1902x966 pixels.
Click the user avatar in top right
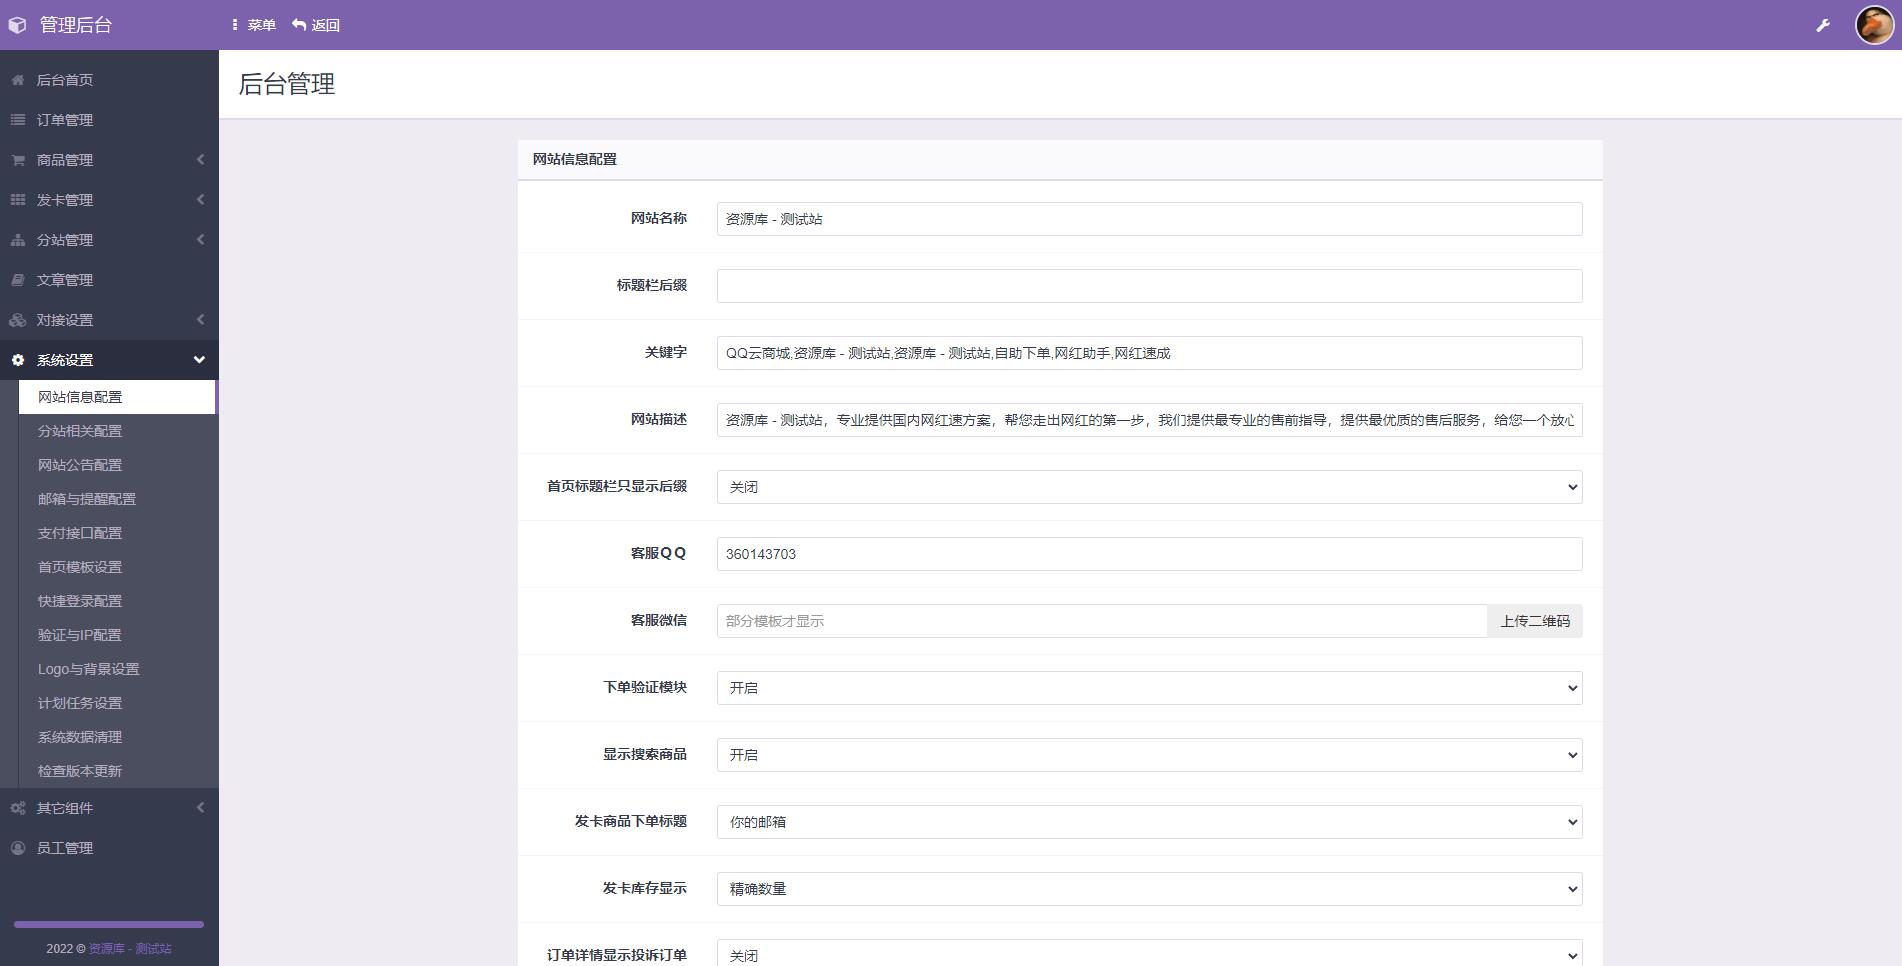[1874, 25]
